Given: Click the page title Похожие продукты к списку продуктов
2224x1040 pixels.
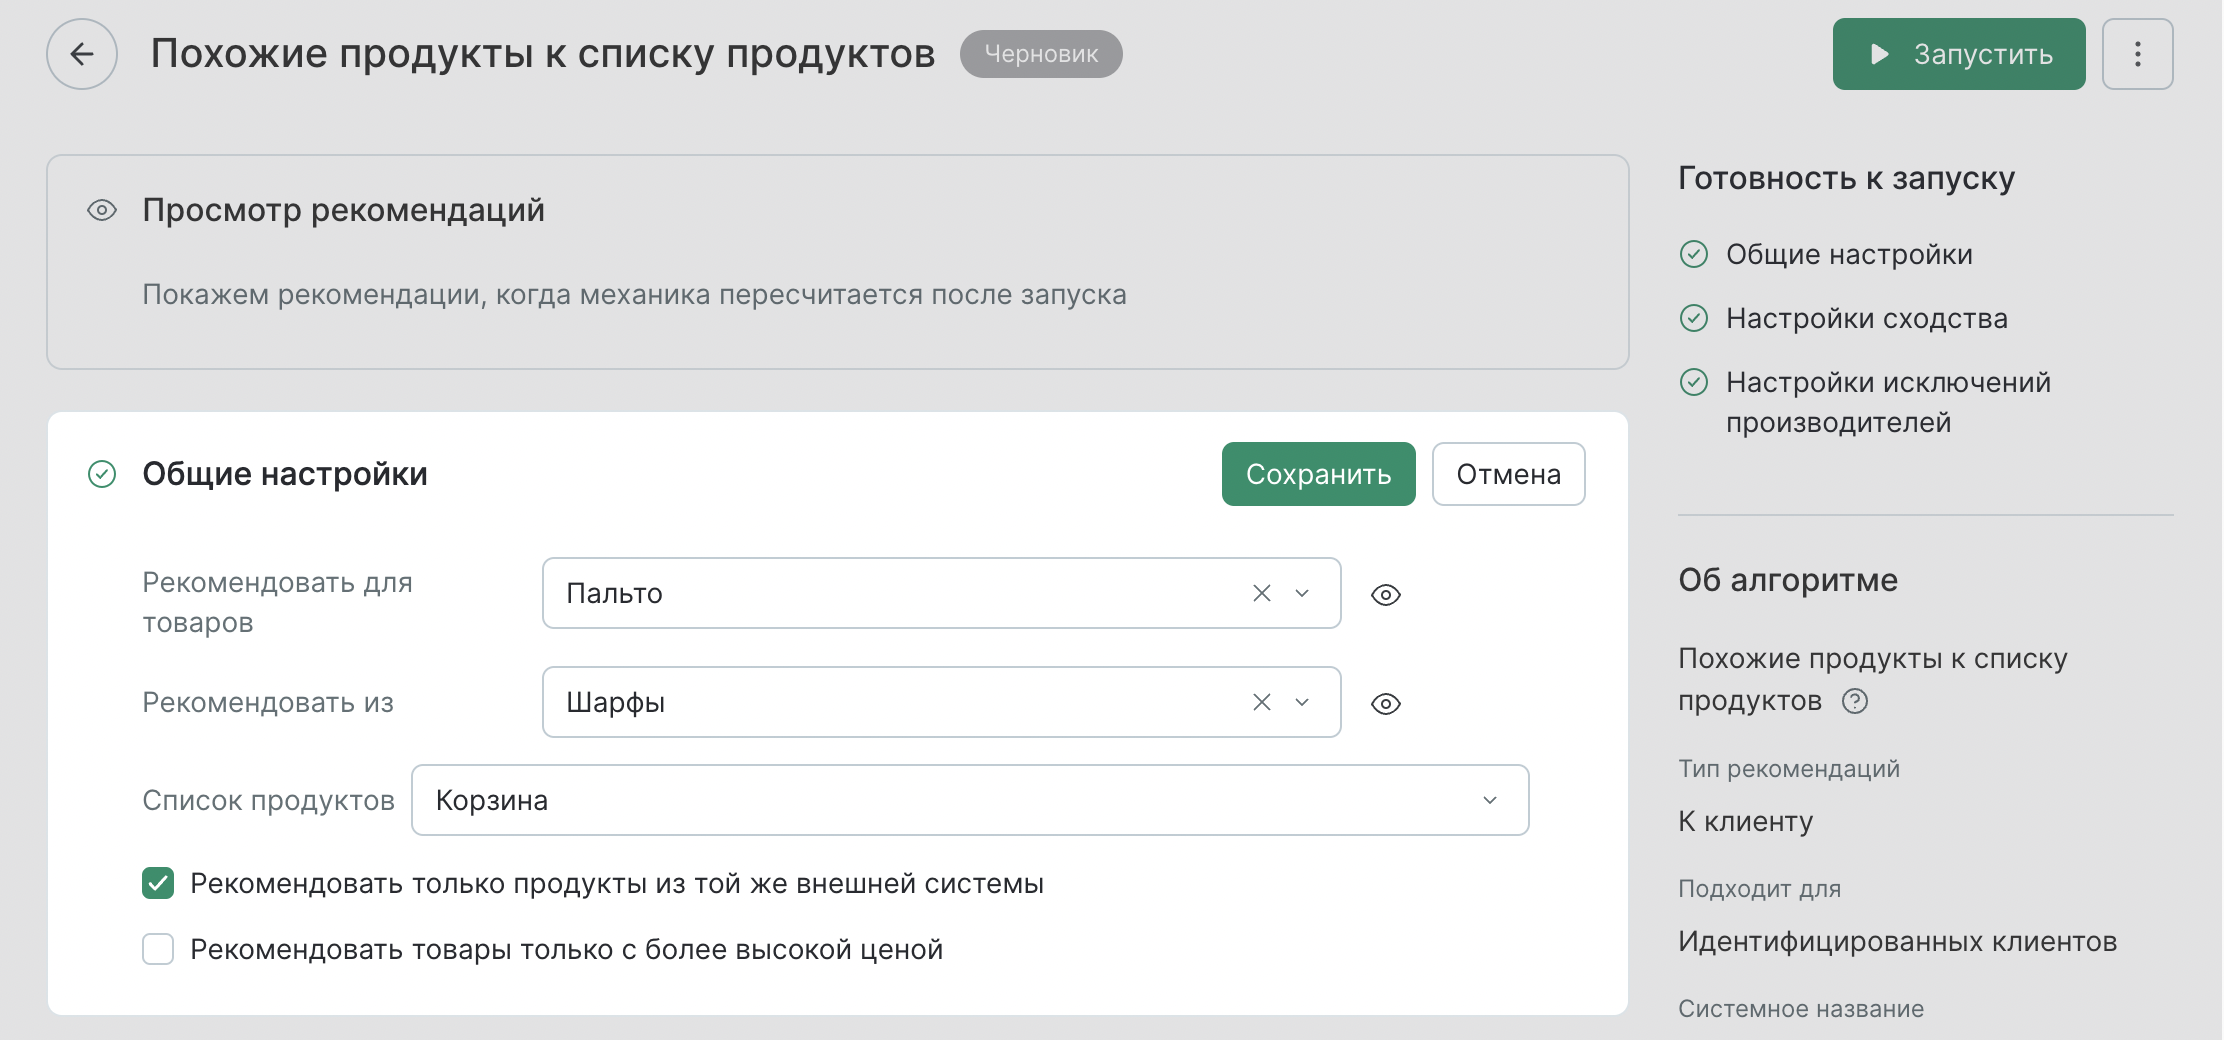Looking at the screenshot, I should coord(543,54).
